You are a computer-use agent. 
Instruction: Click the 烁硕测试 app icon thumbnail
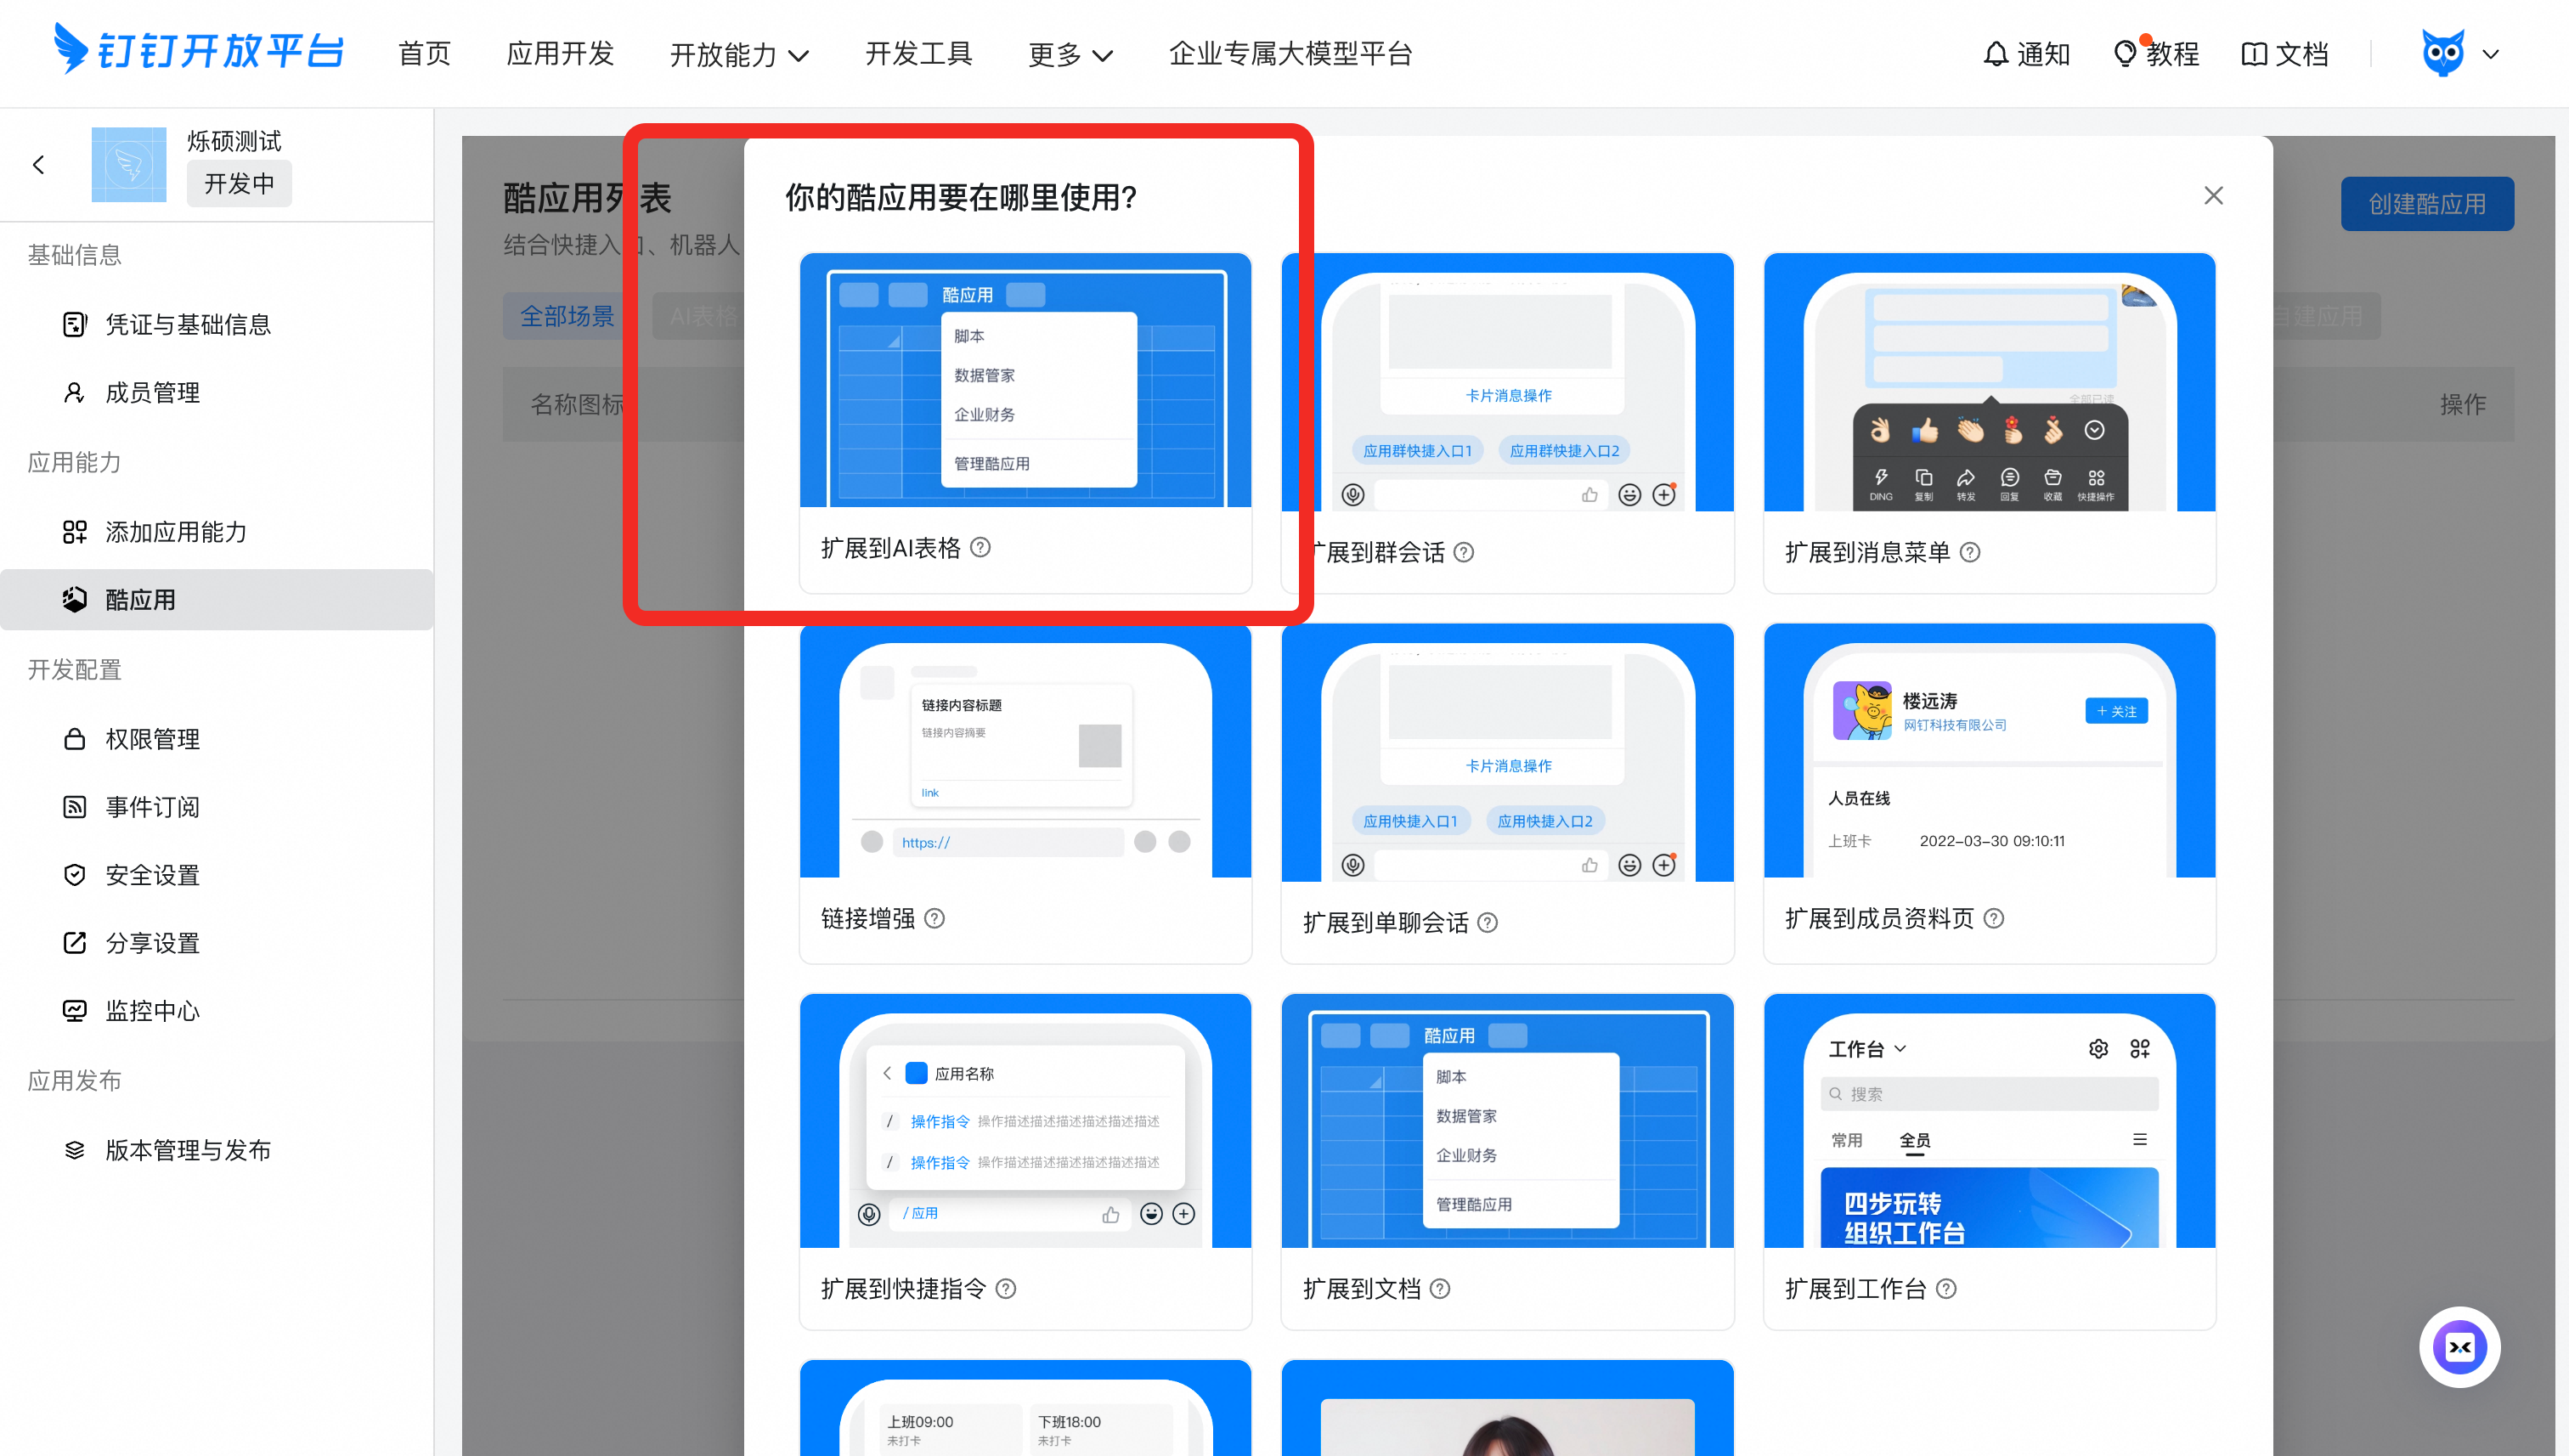click(x=129, y=165)
